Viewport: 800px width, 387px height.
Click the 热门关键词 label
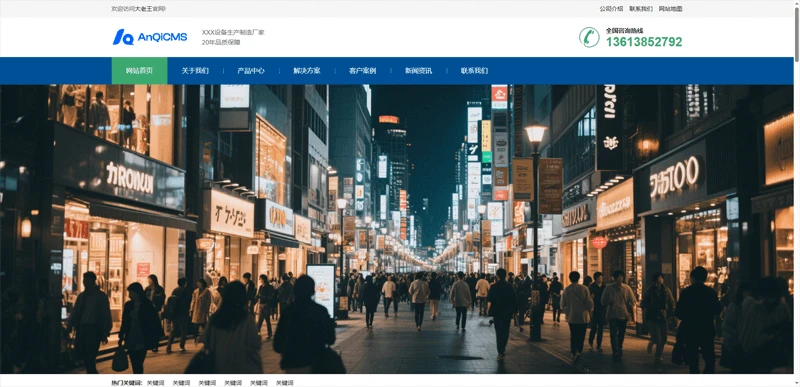[x=127, y=383]
